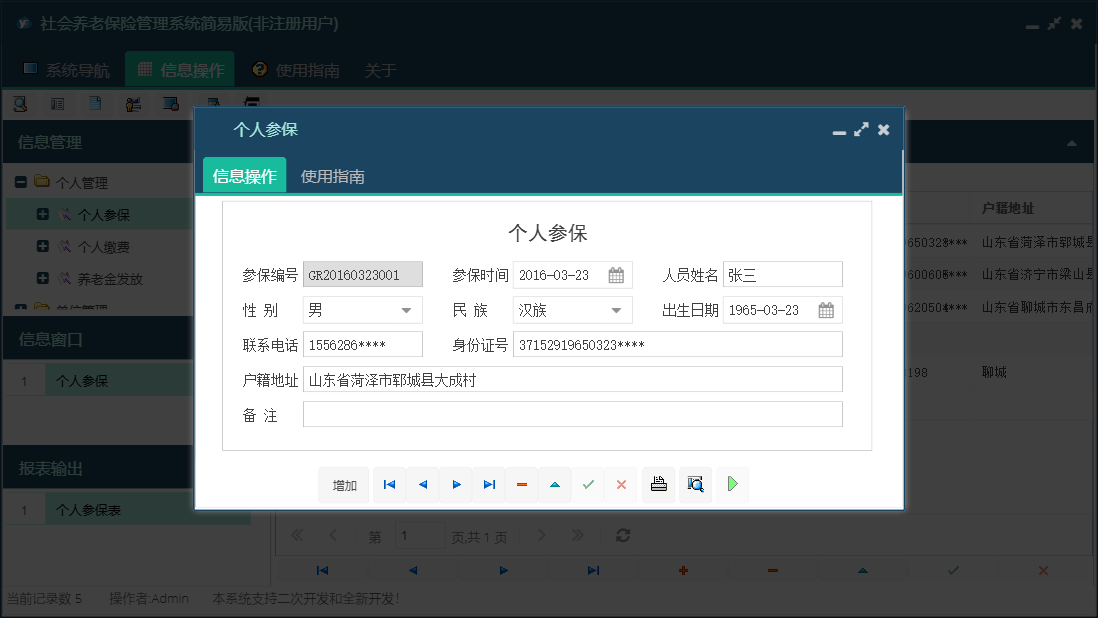Click the page number input field
Image resolution: width=1098 pixels, height=618 pixels.
point(420,536)
